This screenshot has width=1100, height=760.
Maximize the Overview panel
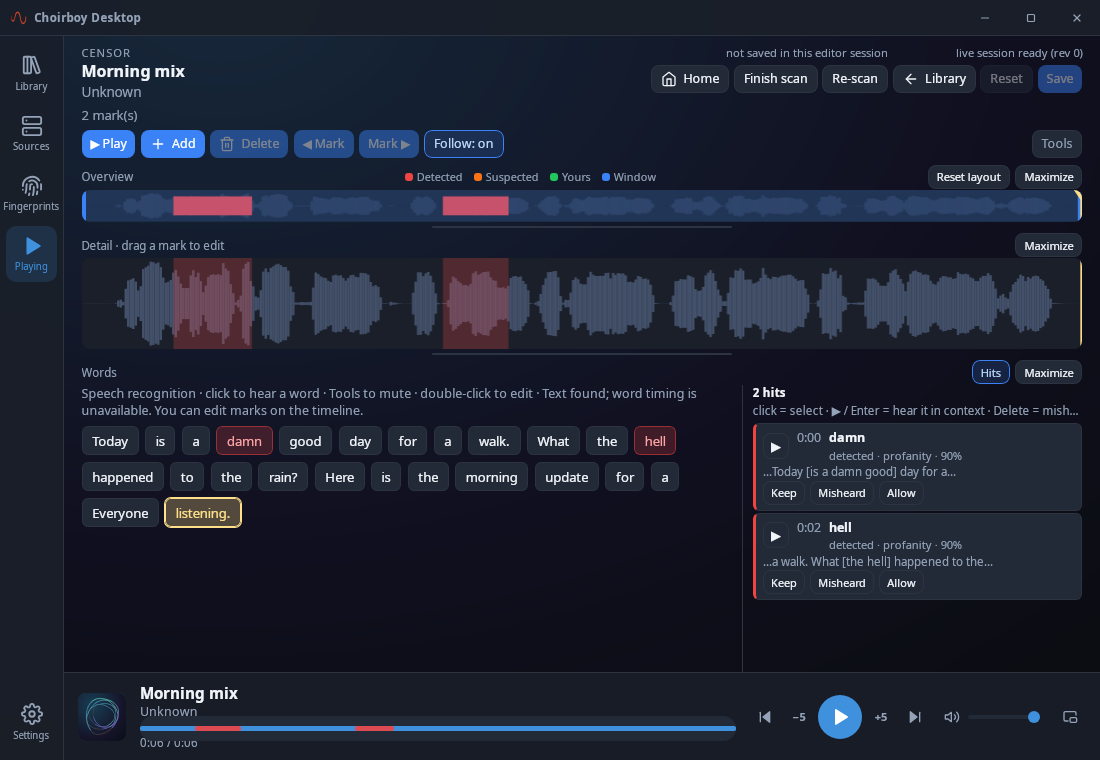tap(1048, 177)
